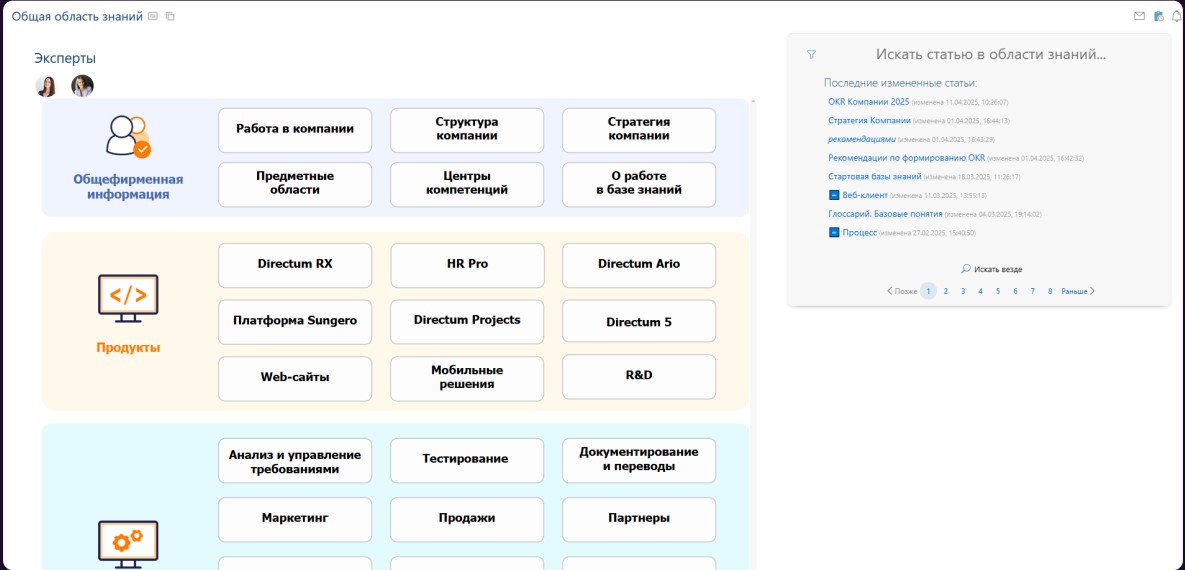The width and height of the screenshot is (1185, 570).
Task: Click the Общефирменная информация people icon
Action: tap(128, 137)
